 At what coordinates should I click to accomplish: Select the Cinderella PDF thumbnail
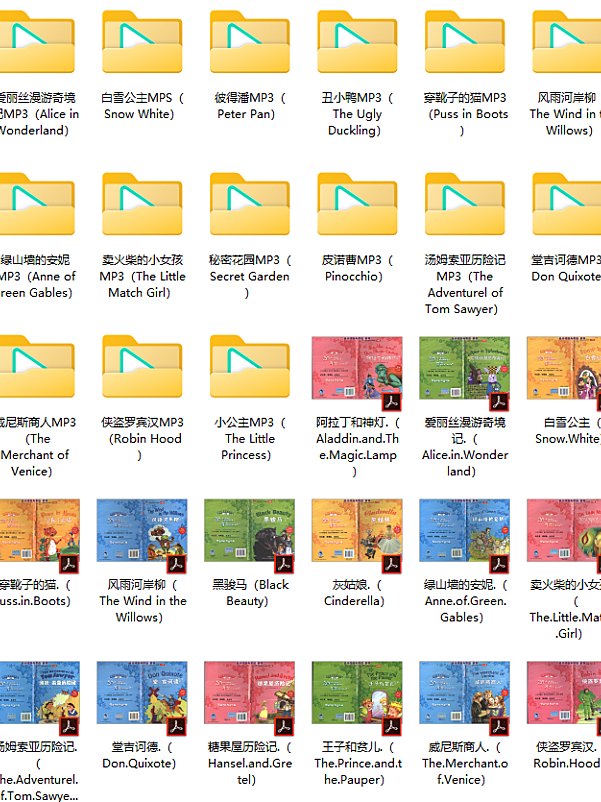[357, 535]
